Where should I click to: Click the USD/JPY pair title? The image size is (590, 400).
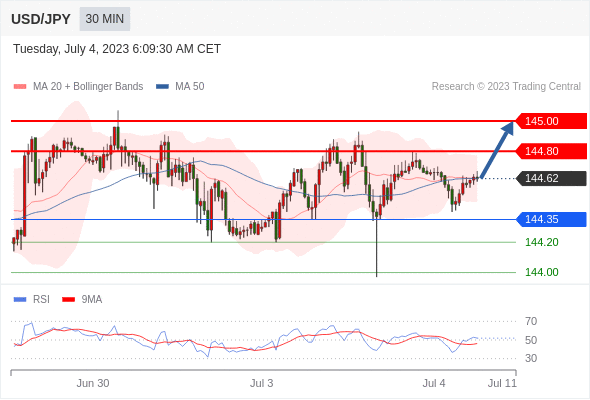point(41,19)
